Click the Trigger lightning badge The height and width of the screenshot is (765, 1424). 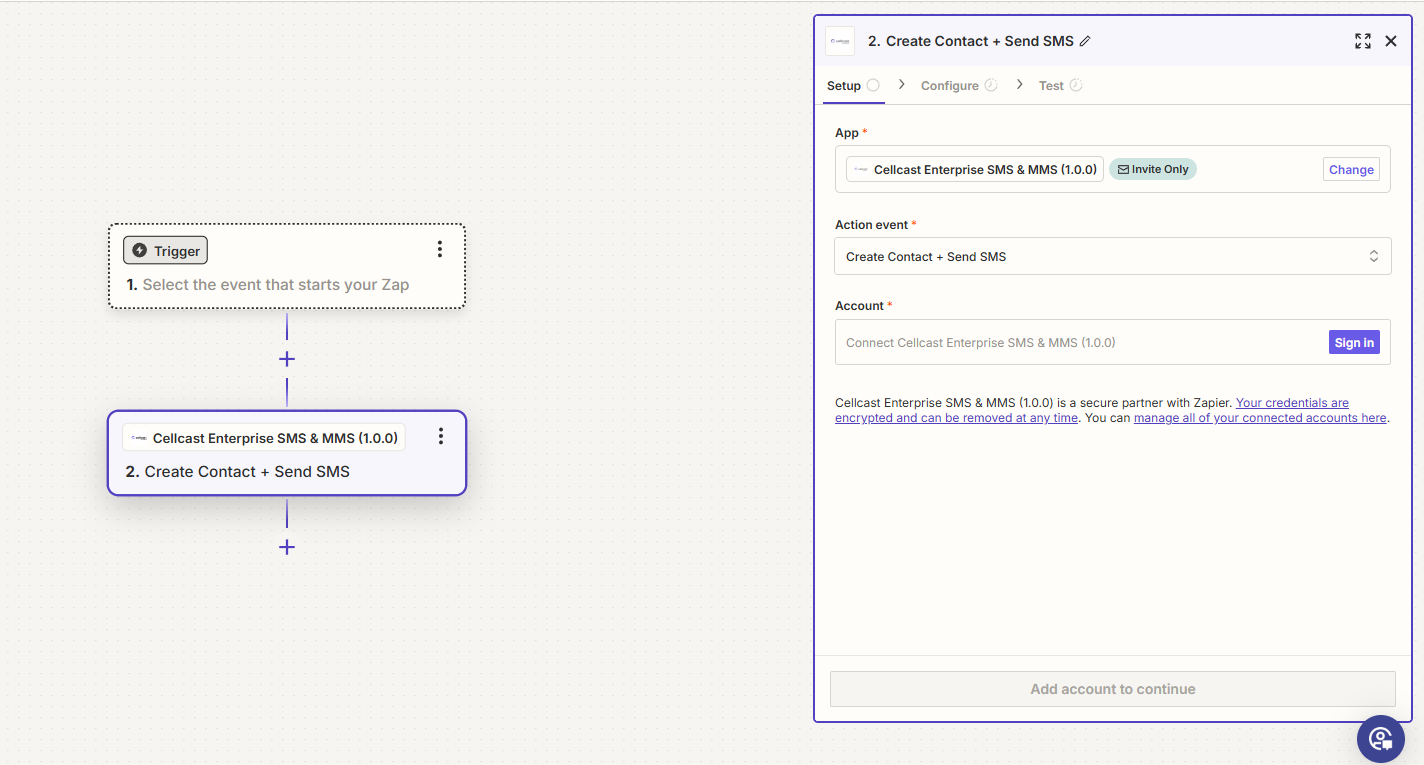point(166,250)
